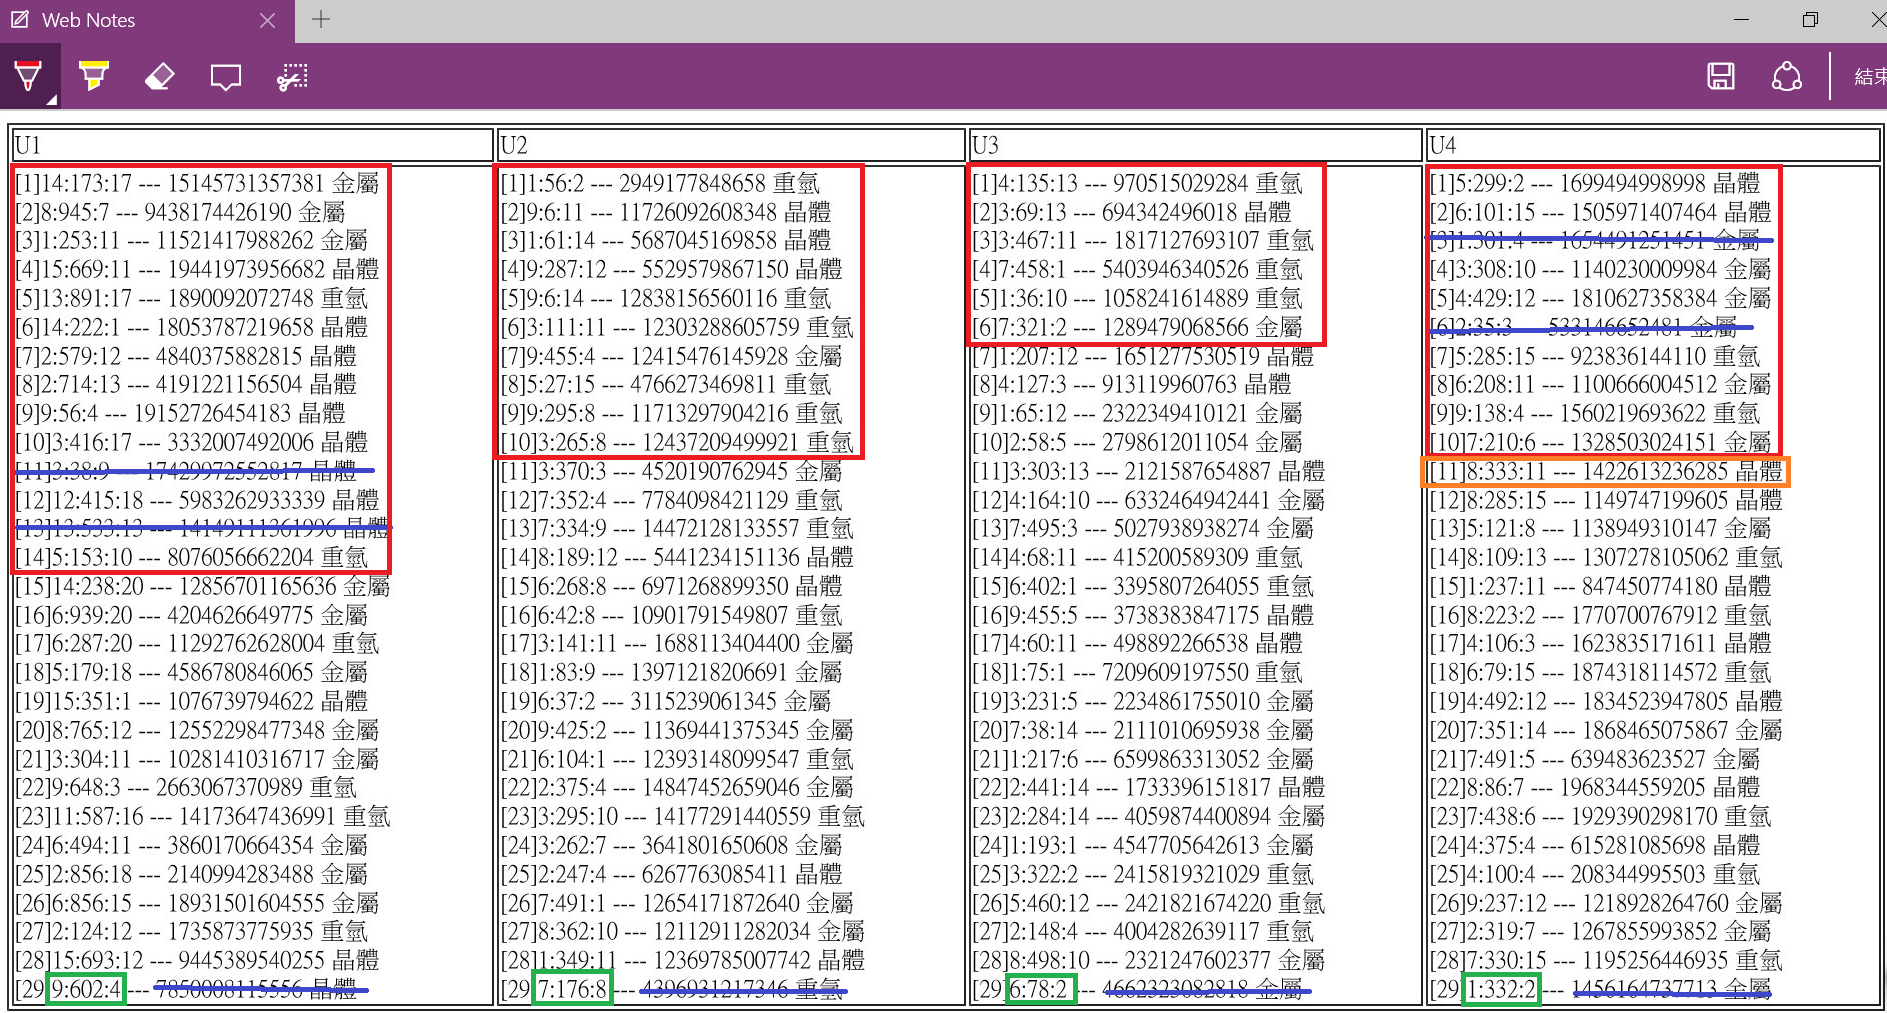Viewport: 1887px width, 1013px height.
Task: Add a typed note comment
Action: pyautogui.click(x=226, y=77)
